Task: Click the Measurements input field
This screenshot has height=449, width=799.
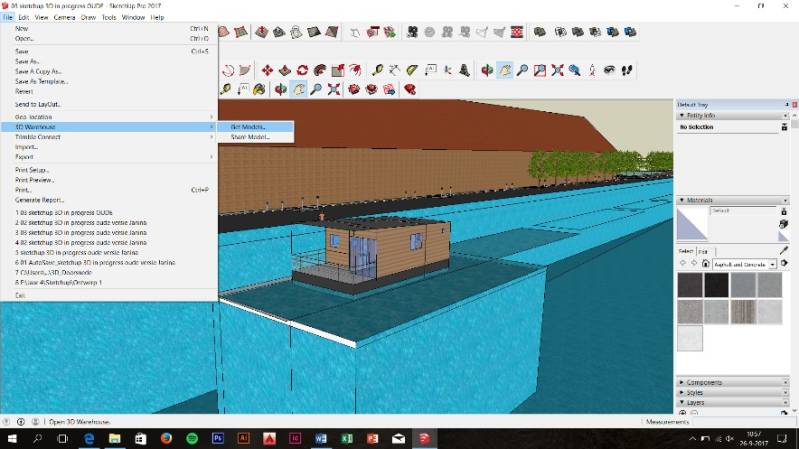Action: 742,421
